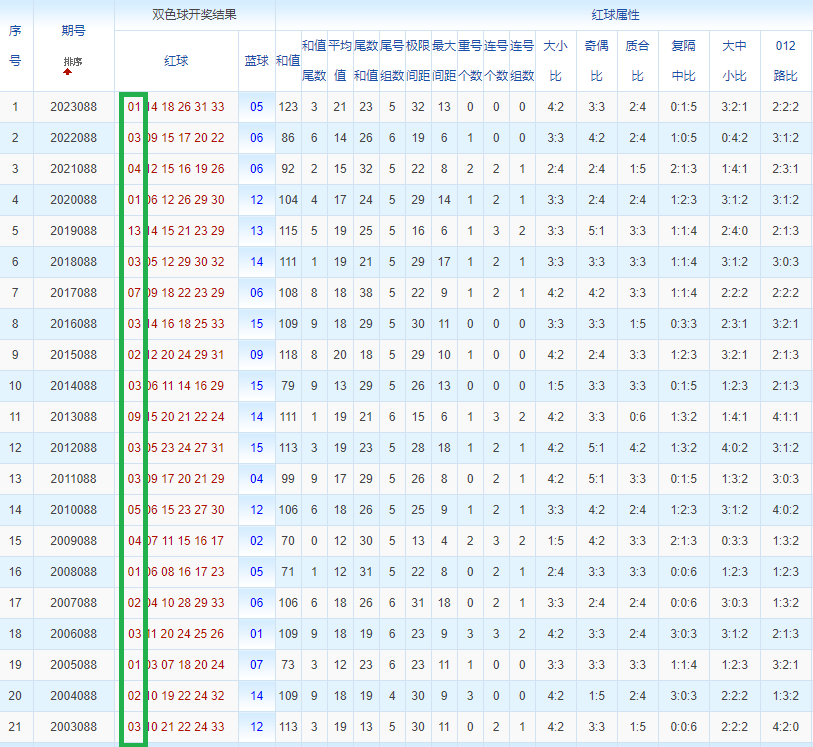Image resolution: width=813 pixels, height=747 pixels.
Task: Click the 复隔中比 column header
Action: pos(683,61)
